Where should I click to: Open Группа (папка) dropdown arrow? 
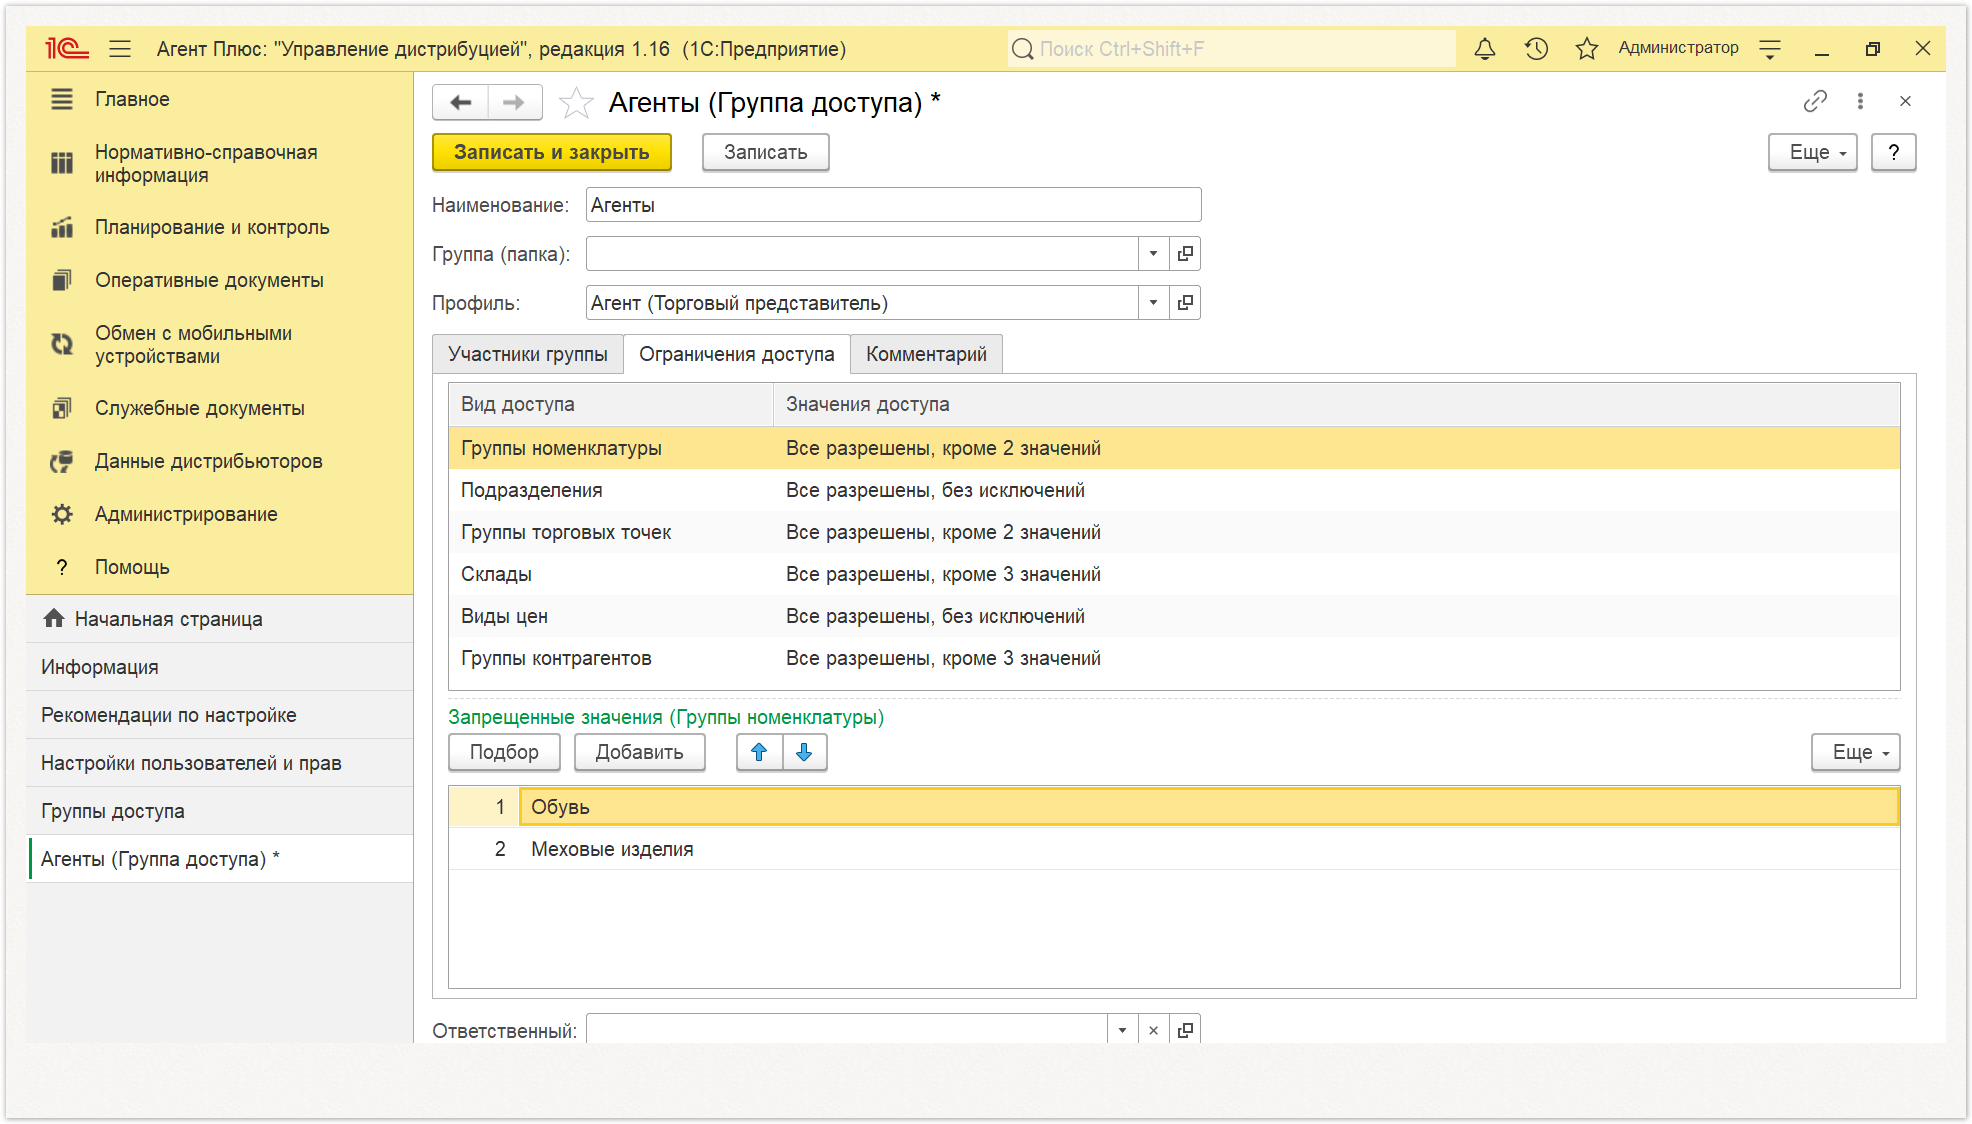1153,253
